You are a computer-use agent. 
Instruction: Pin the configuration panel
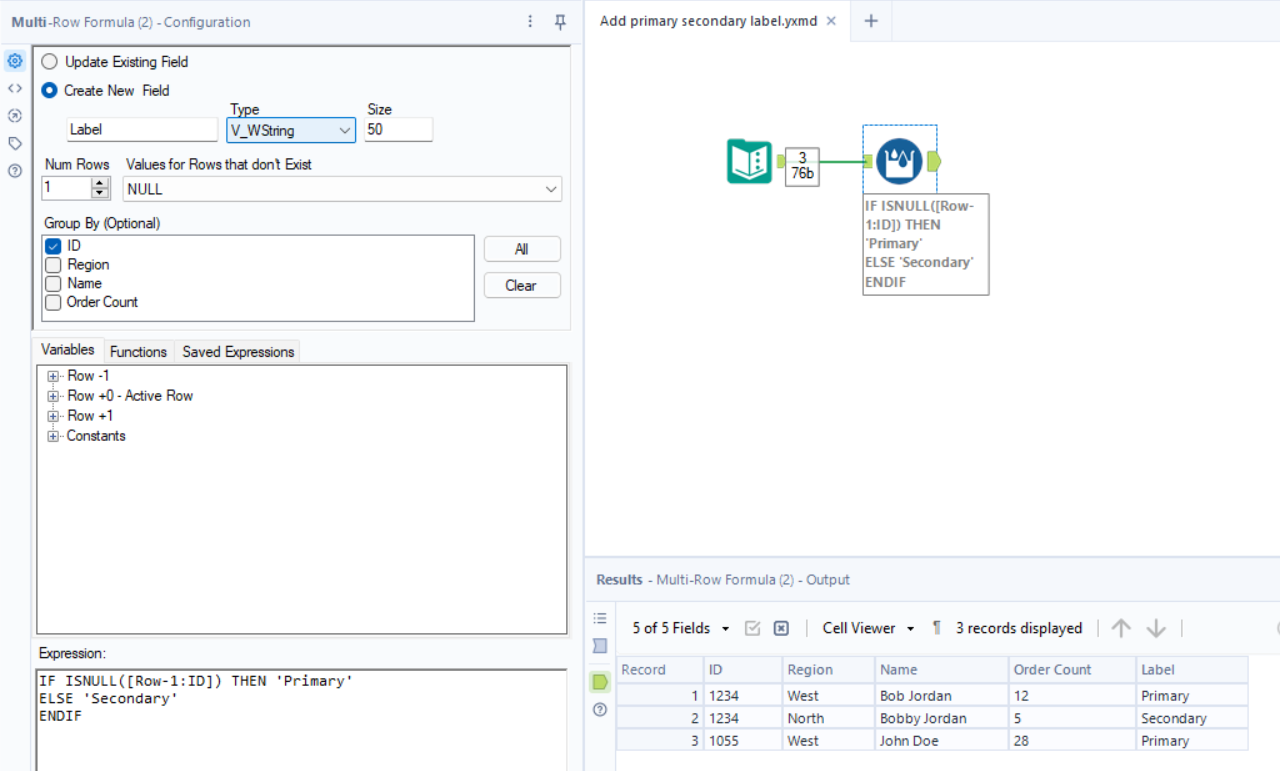pos(559,21)
